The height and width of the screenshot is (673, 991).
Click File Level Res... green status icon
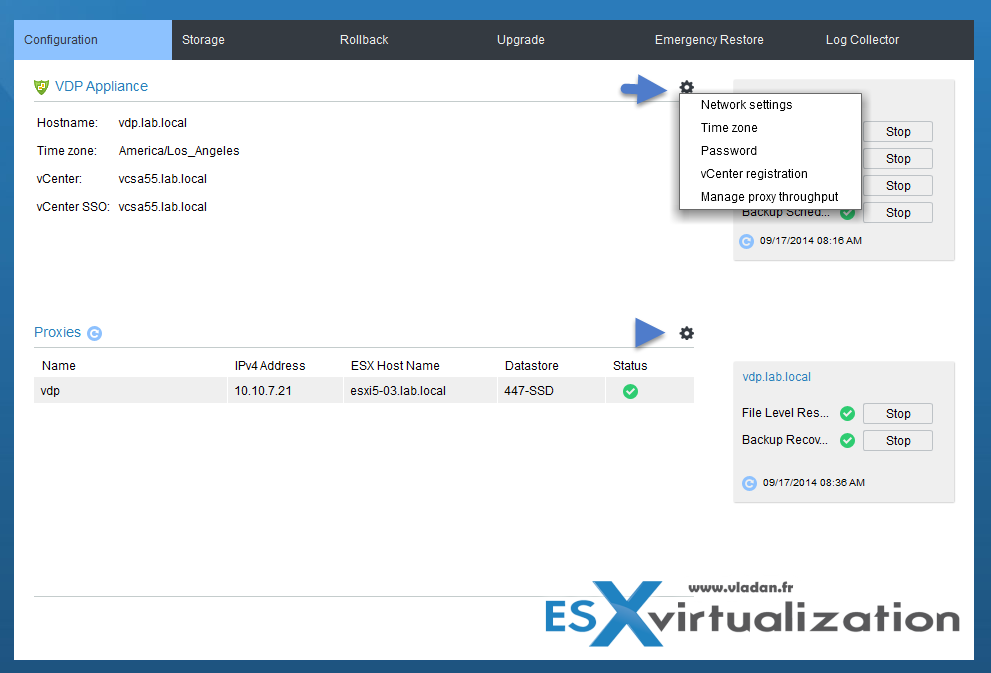point(847,413)
